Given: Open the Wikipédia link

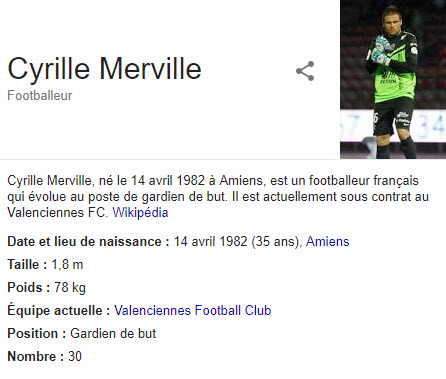Looking at the screenshot, I should tap(140, 212).
